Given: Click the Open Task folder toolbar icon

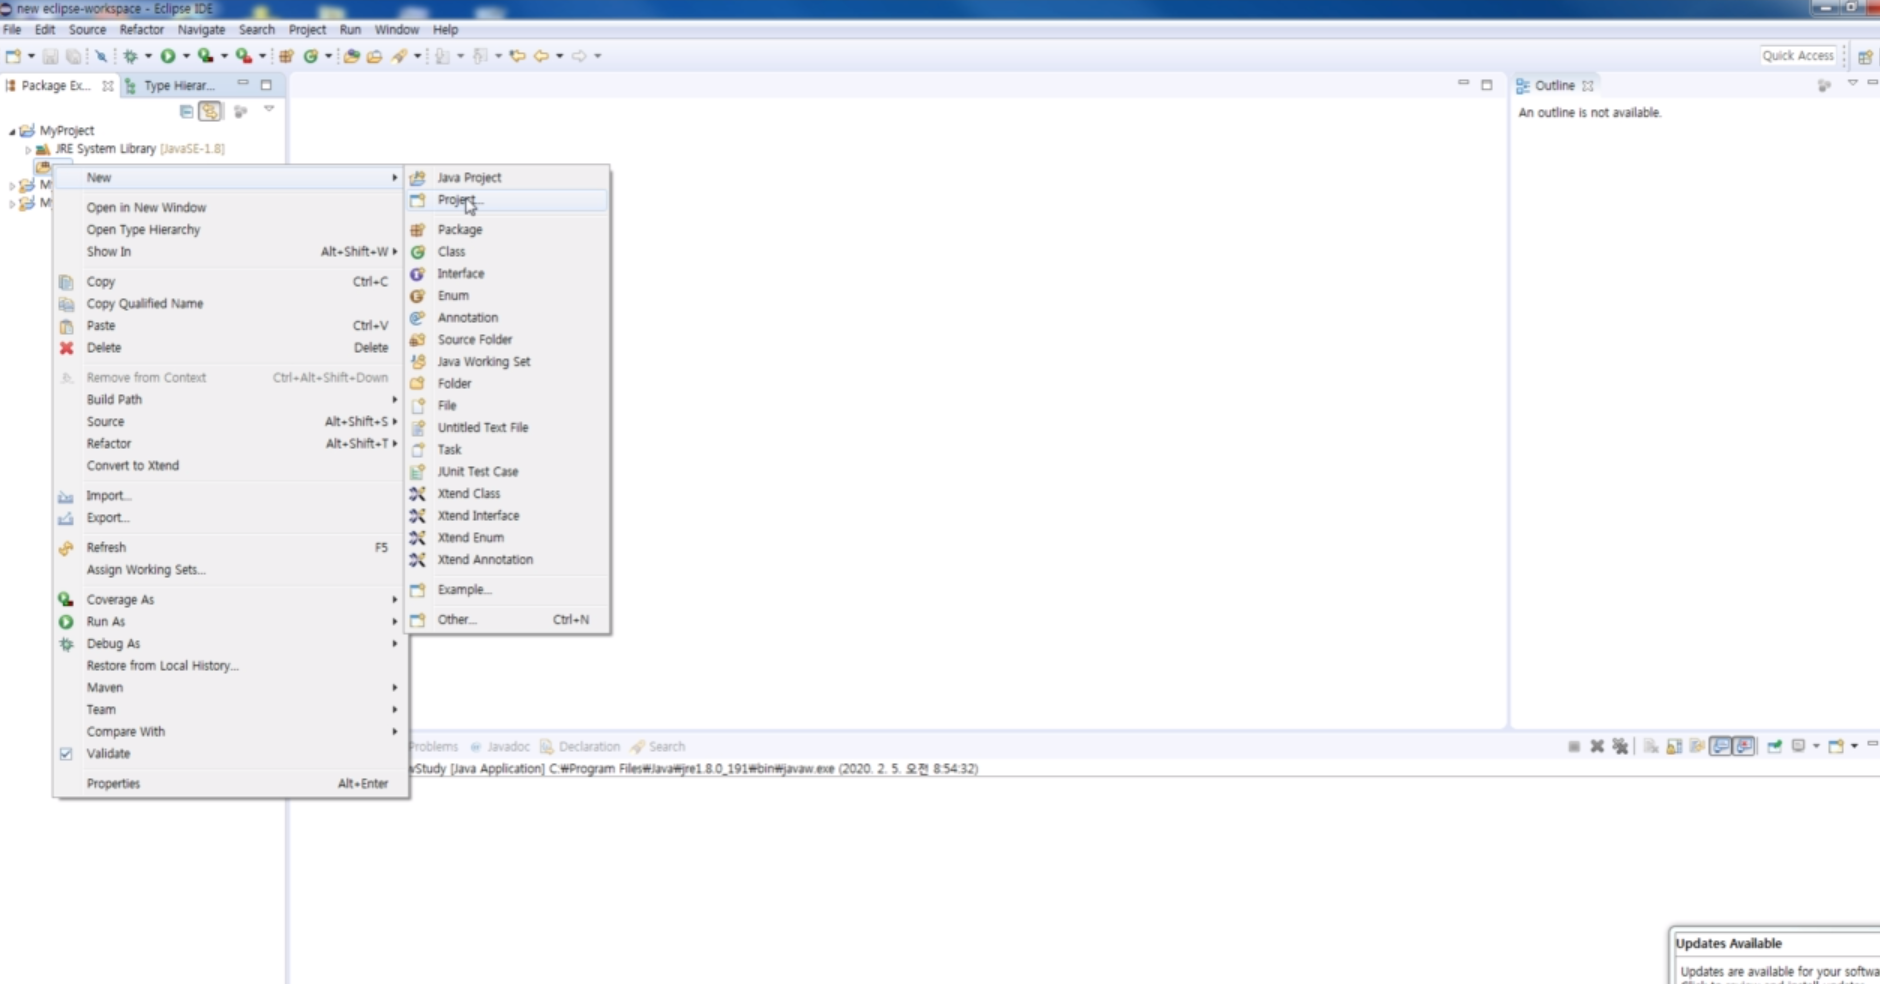Looking at the screenshot, I should [374, 56].
